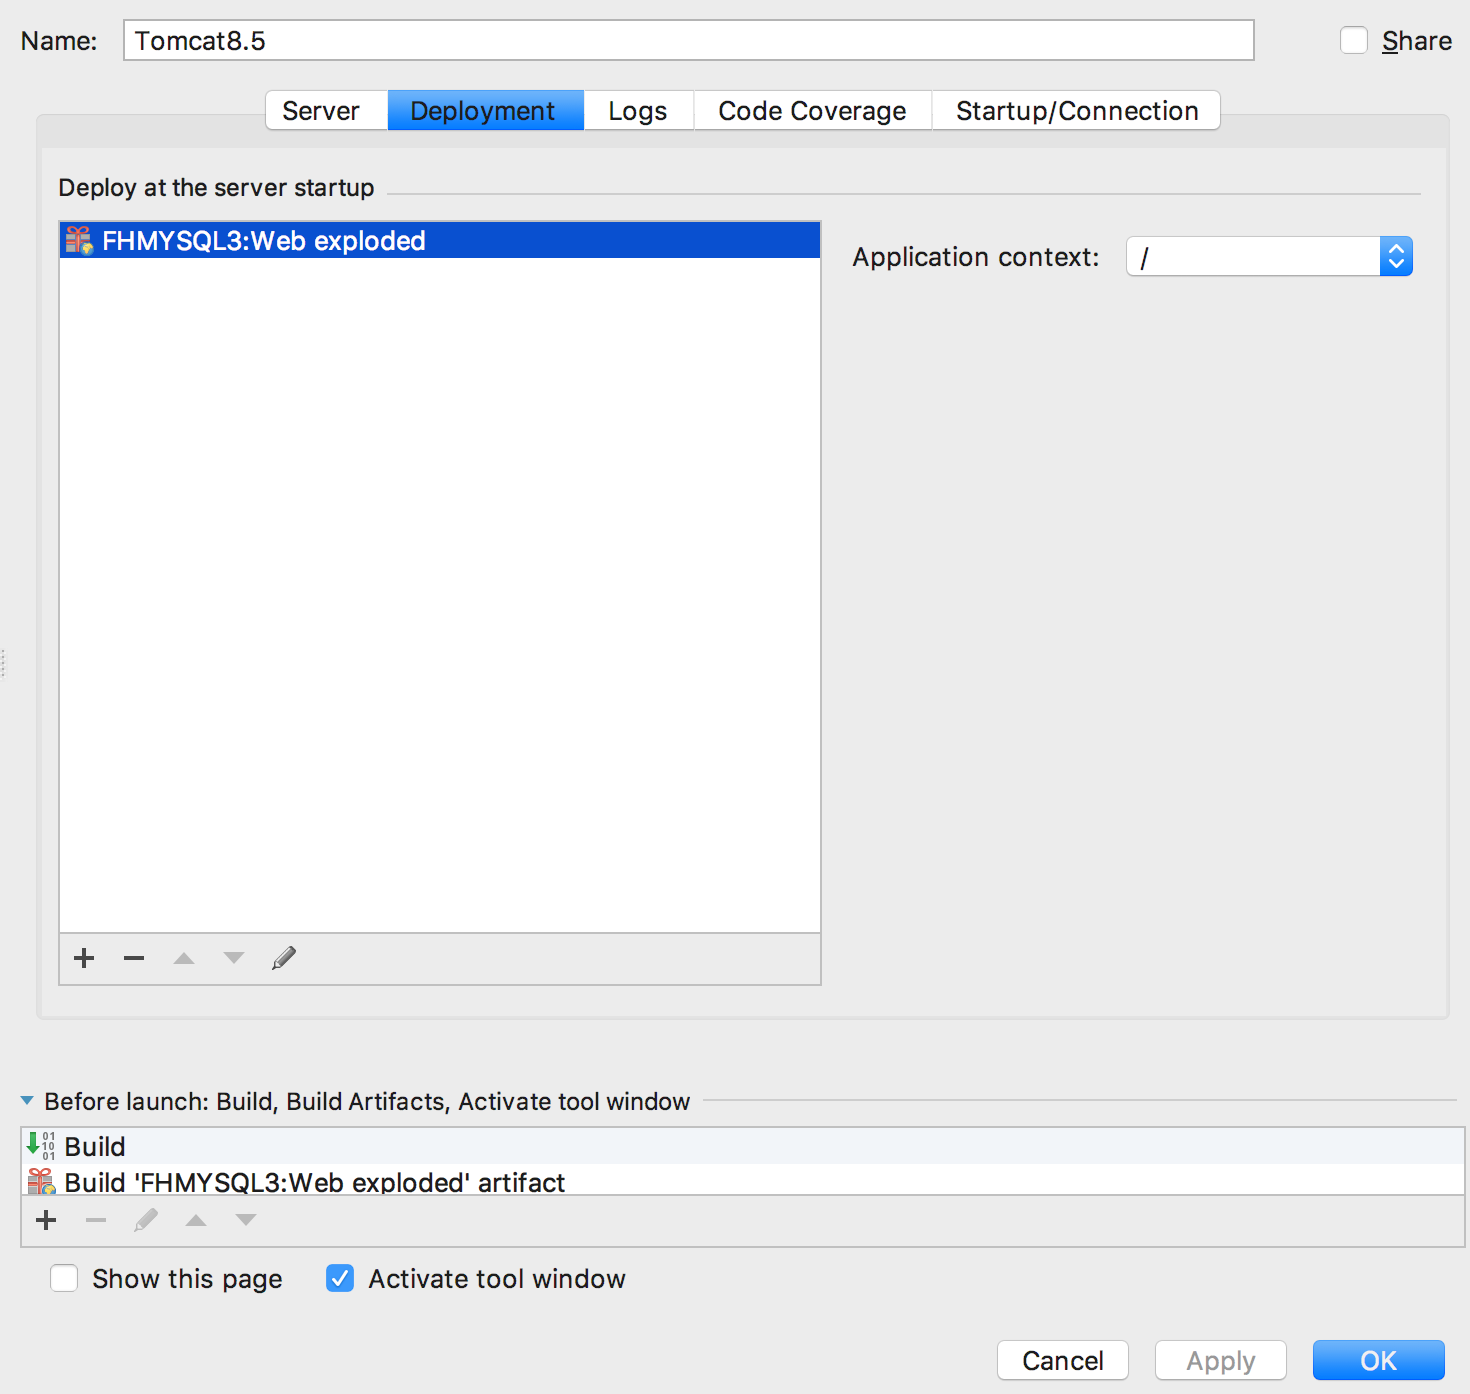Click the Apply button
Screen dimensions: 1470x1394
pyautogui.click(x=1221, y=1360)
